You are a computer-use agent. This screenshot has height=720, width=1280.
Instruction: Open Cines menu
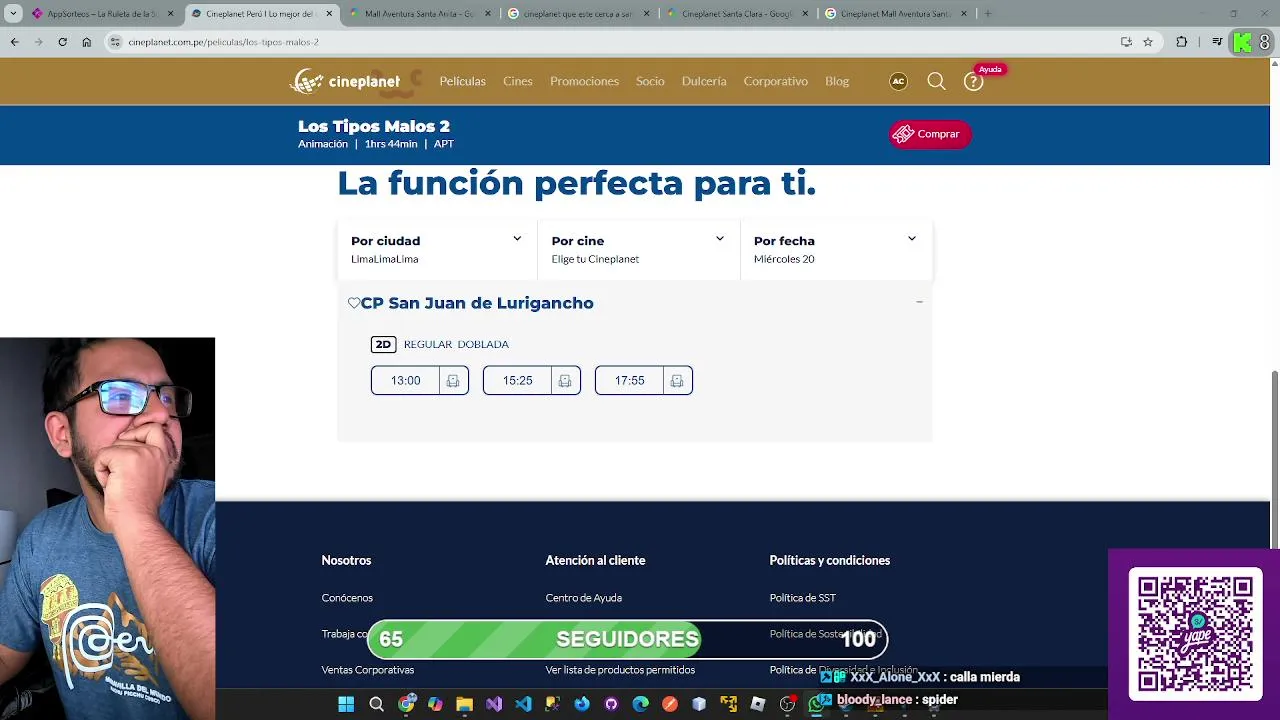point(518,81)
